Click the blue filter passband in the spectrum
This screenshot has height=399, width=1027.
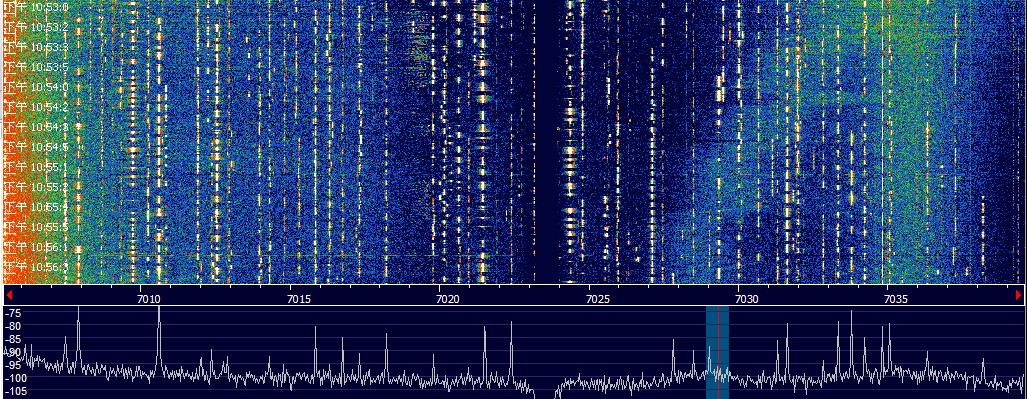pyautogui.click(x=717, y=352)
